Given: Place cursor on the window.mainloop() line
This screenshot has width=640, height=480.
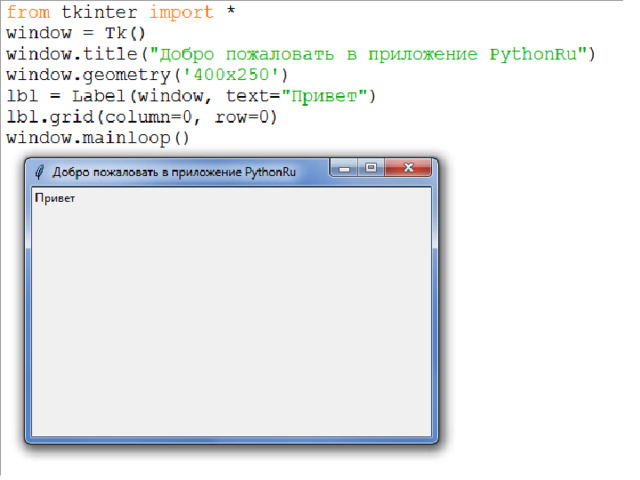Looking at the screenshot, I should pyautogui.click(x=97, y=138).
